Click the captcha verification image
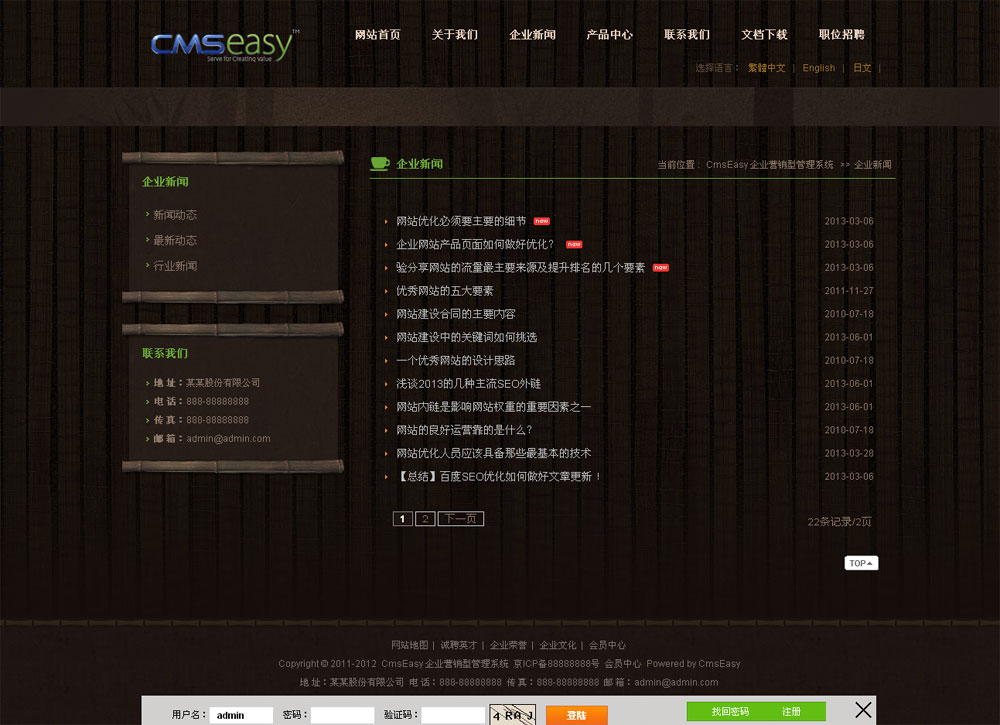The image size is (1000, 725). pyautogui.click(x=513, y=715)
